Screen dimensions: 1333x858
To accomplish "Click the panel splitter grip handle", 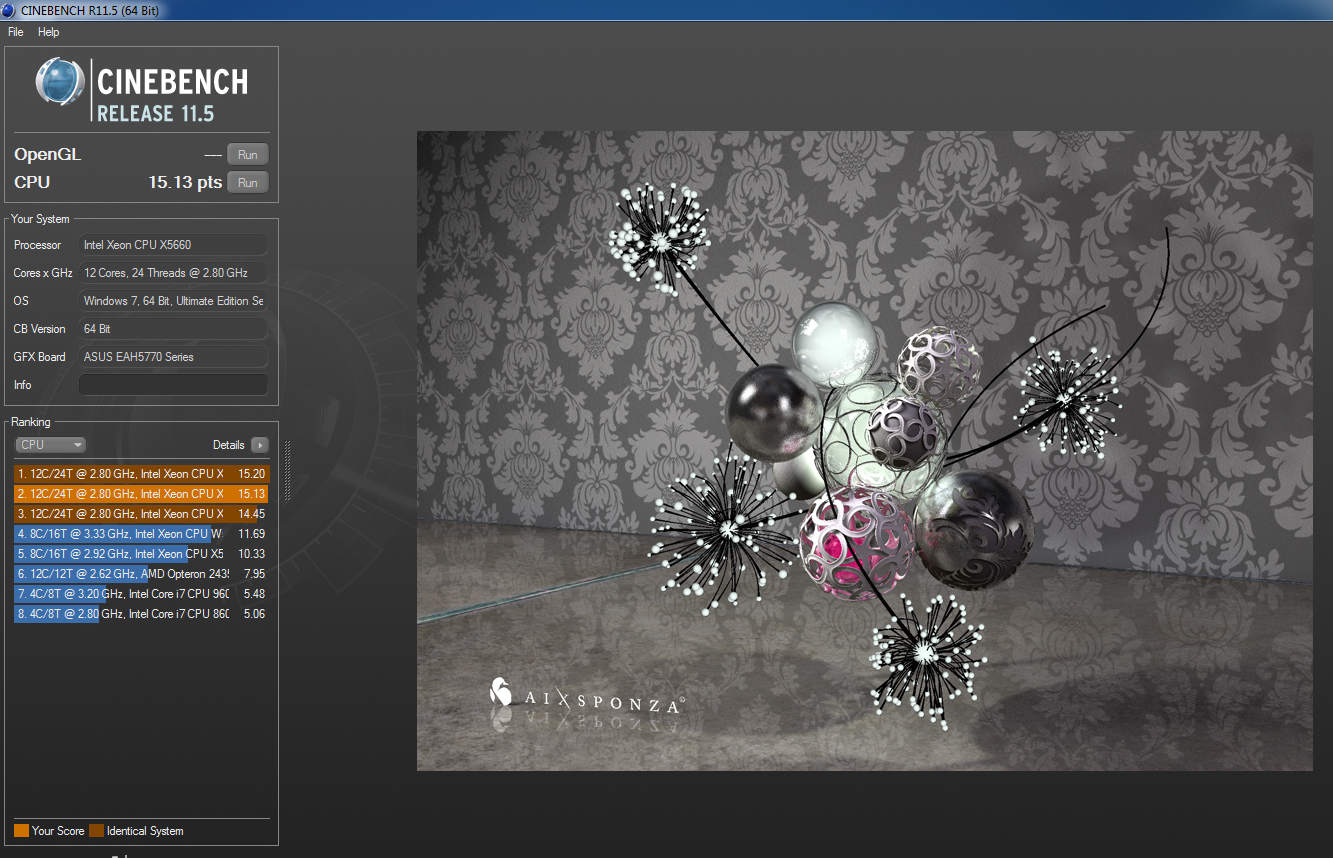I will coord(288,470).
